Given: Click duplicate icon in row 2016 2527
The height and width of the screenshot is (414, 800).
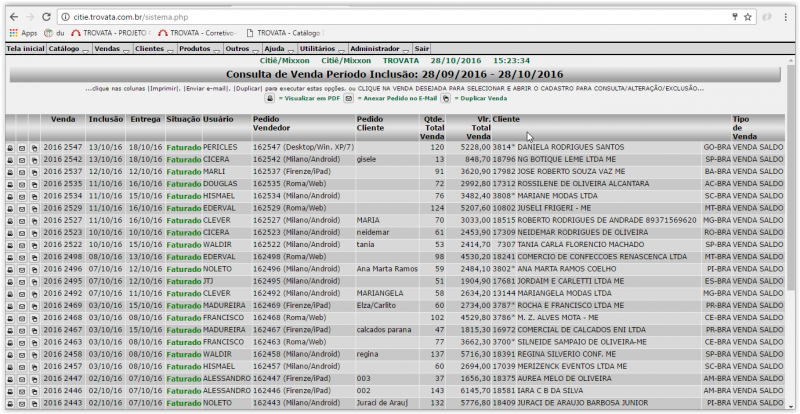Looking at the screenshot, I should pyautogui.click(x=34, y=221).
